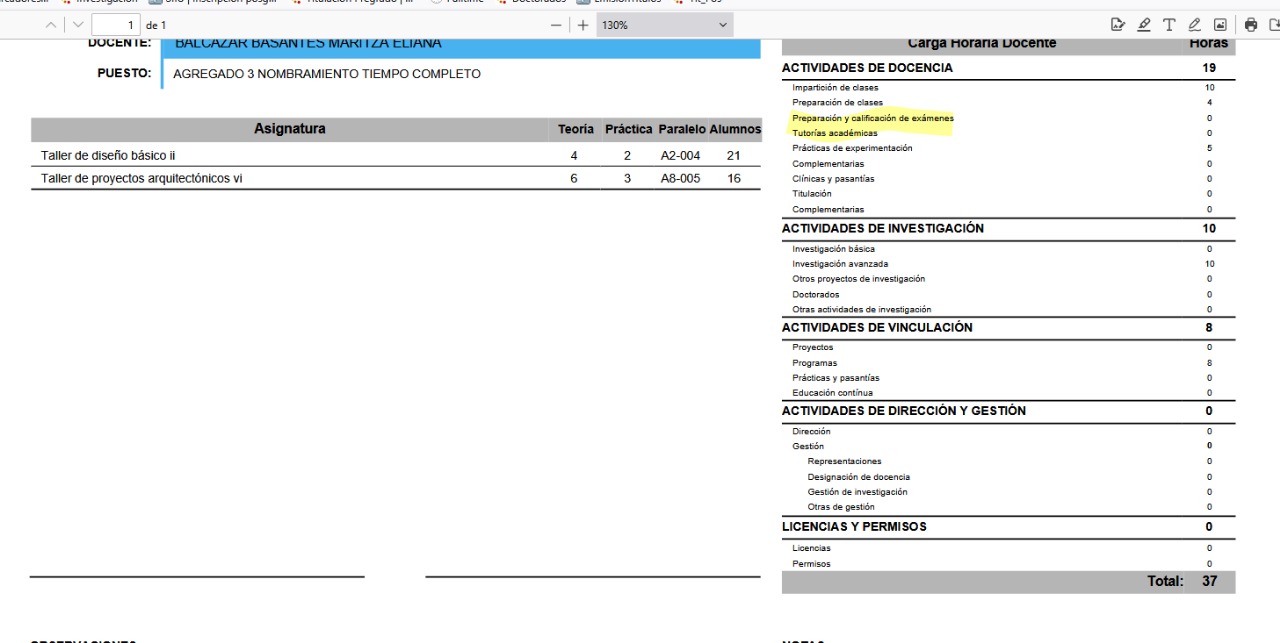Click the Representaciones item

845,461
